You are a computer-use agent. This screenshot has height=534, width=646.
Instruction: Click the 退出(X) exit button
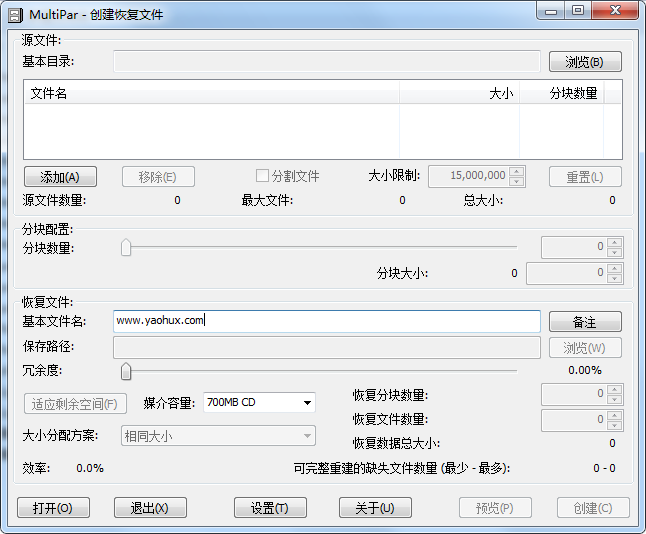(x=150, y=508)
